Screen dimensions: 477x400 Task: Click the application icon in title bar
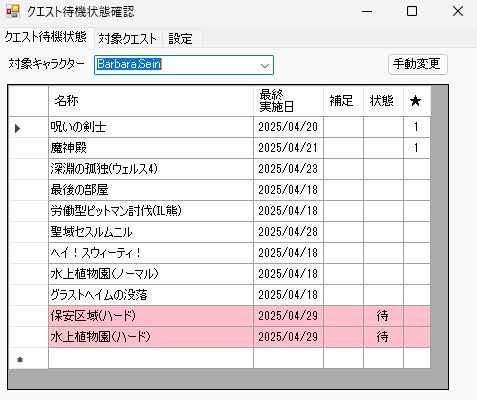(x=13, y=11)
